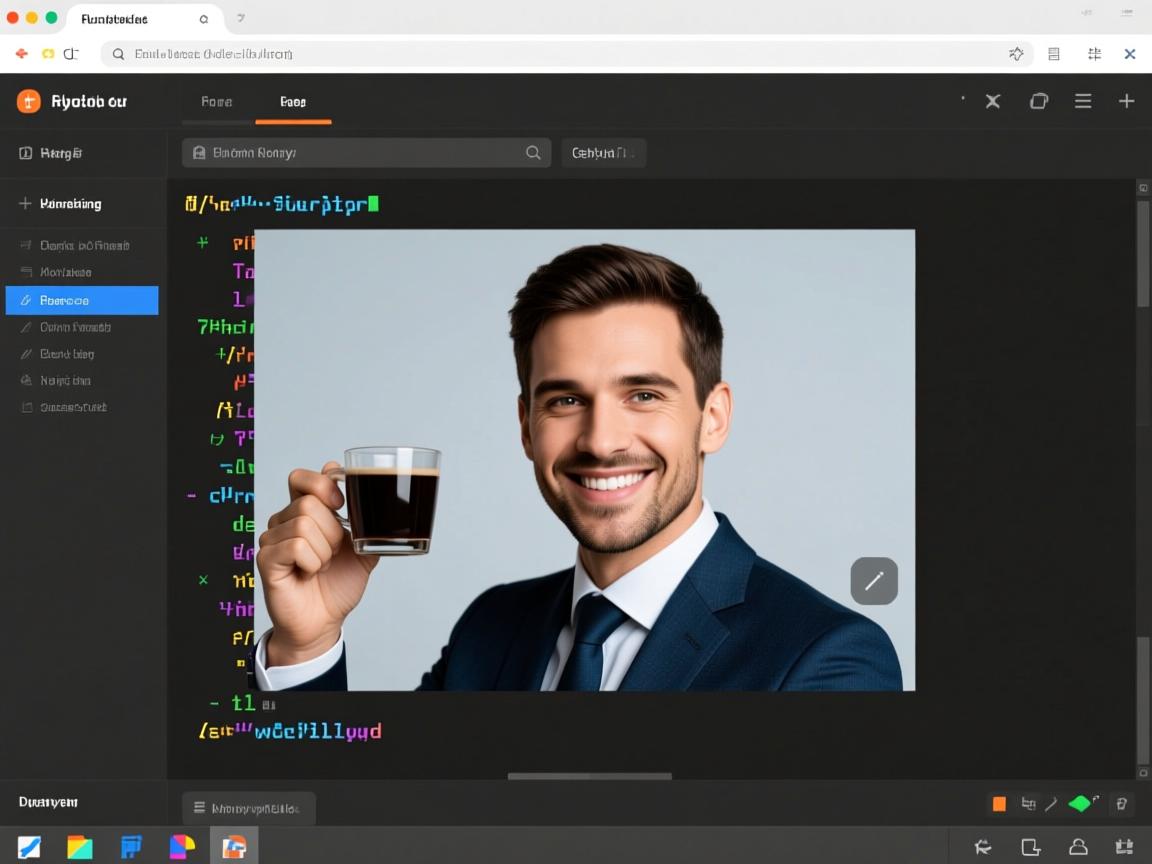Select the first sidebar item below the plus row
This screenshot has width=1152, height=864.
coord(82,245)
